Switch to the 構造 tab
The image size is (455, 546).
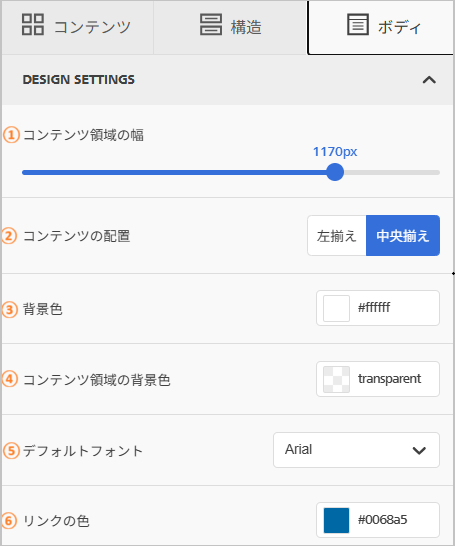tap(230, 28)
